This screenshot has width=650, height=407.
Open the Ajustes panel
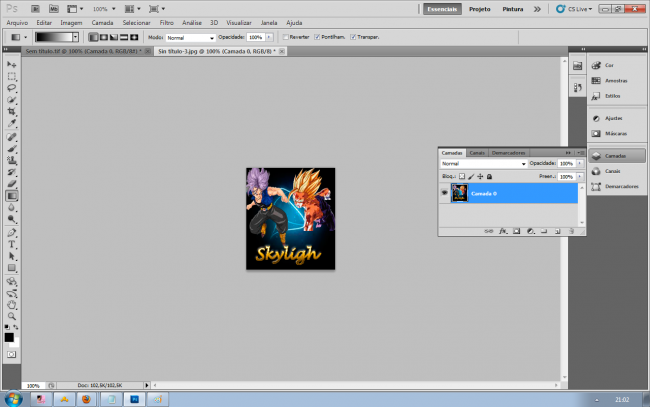click(616, 119)
